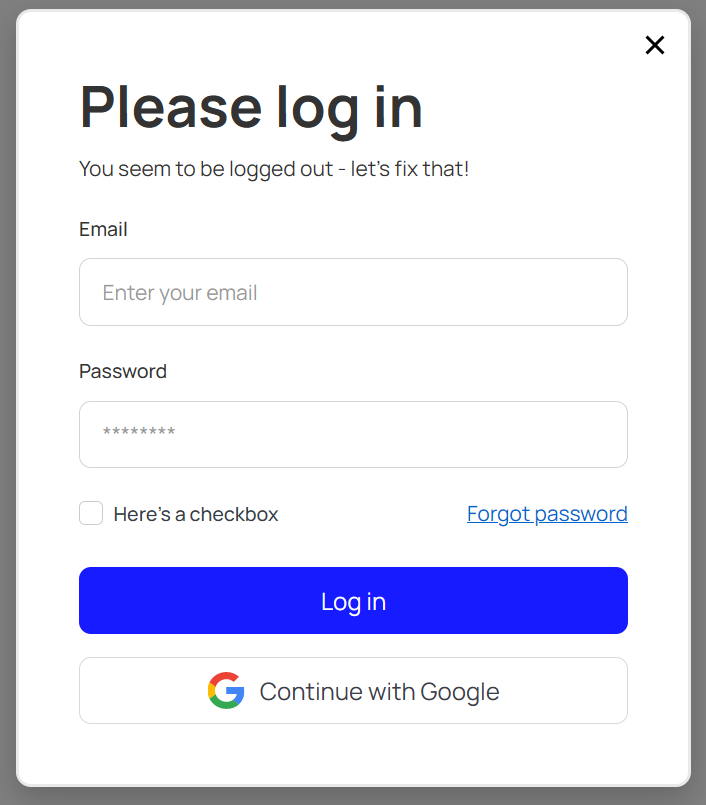
Task: Close the login dialog with the X icon
Action: [x=655, y=45]
